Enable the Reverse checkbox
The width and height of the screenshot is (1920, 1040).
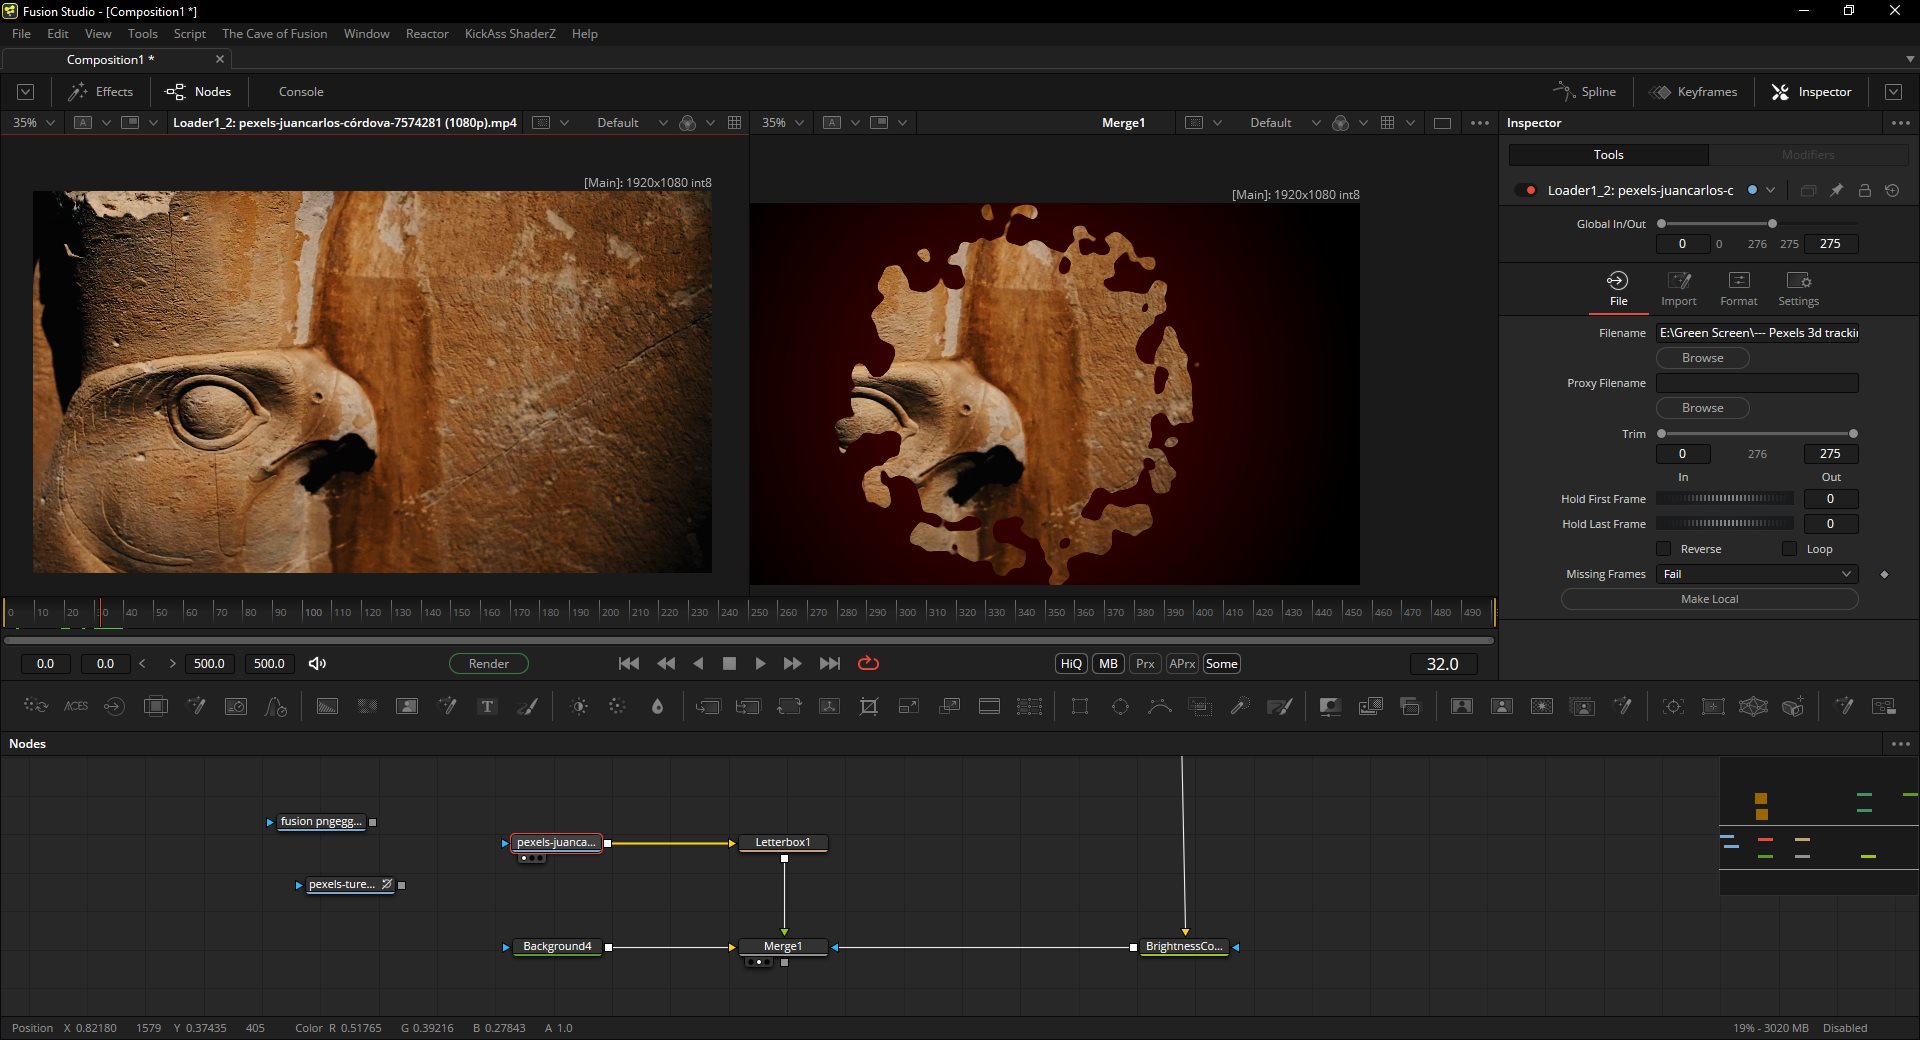tap(1664, 549)
